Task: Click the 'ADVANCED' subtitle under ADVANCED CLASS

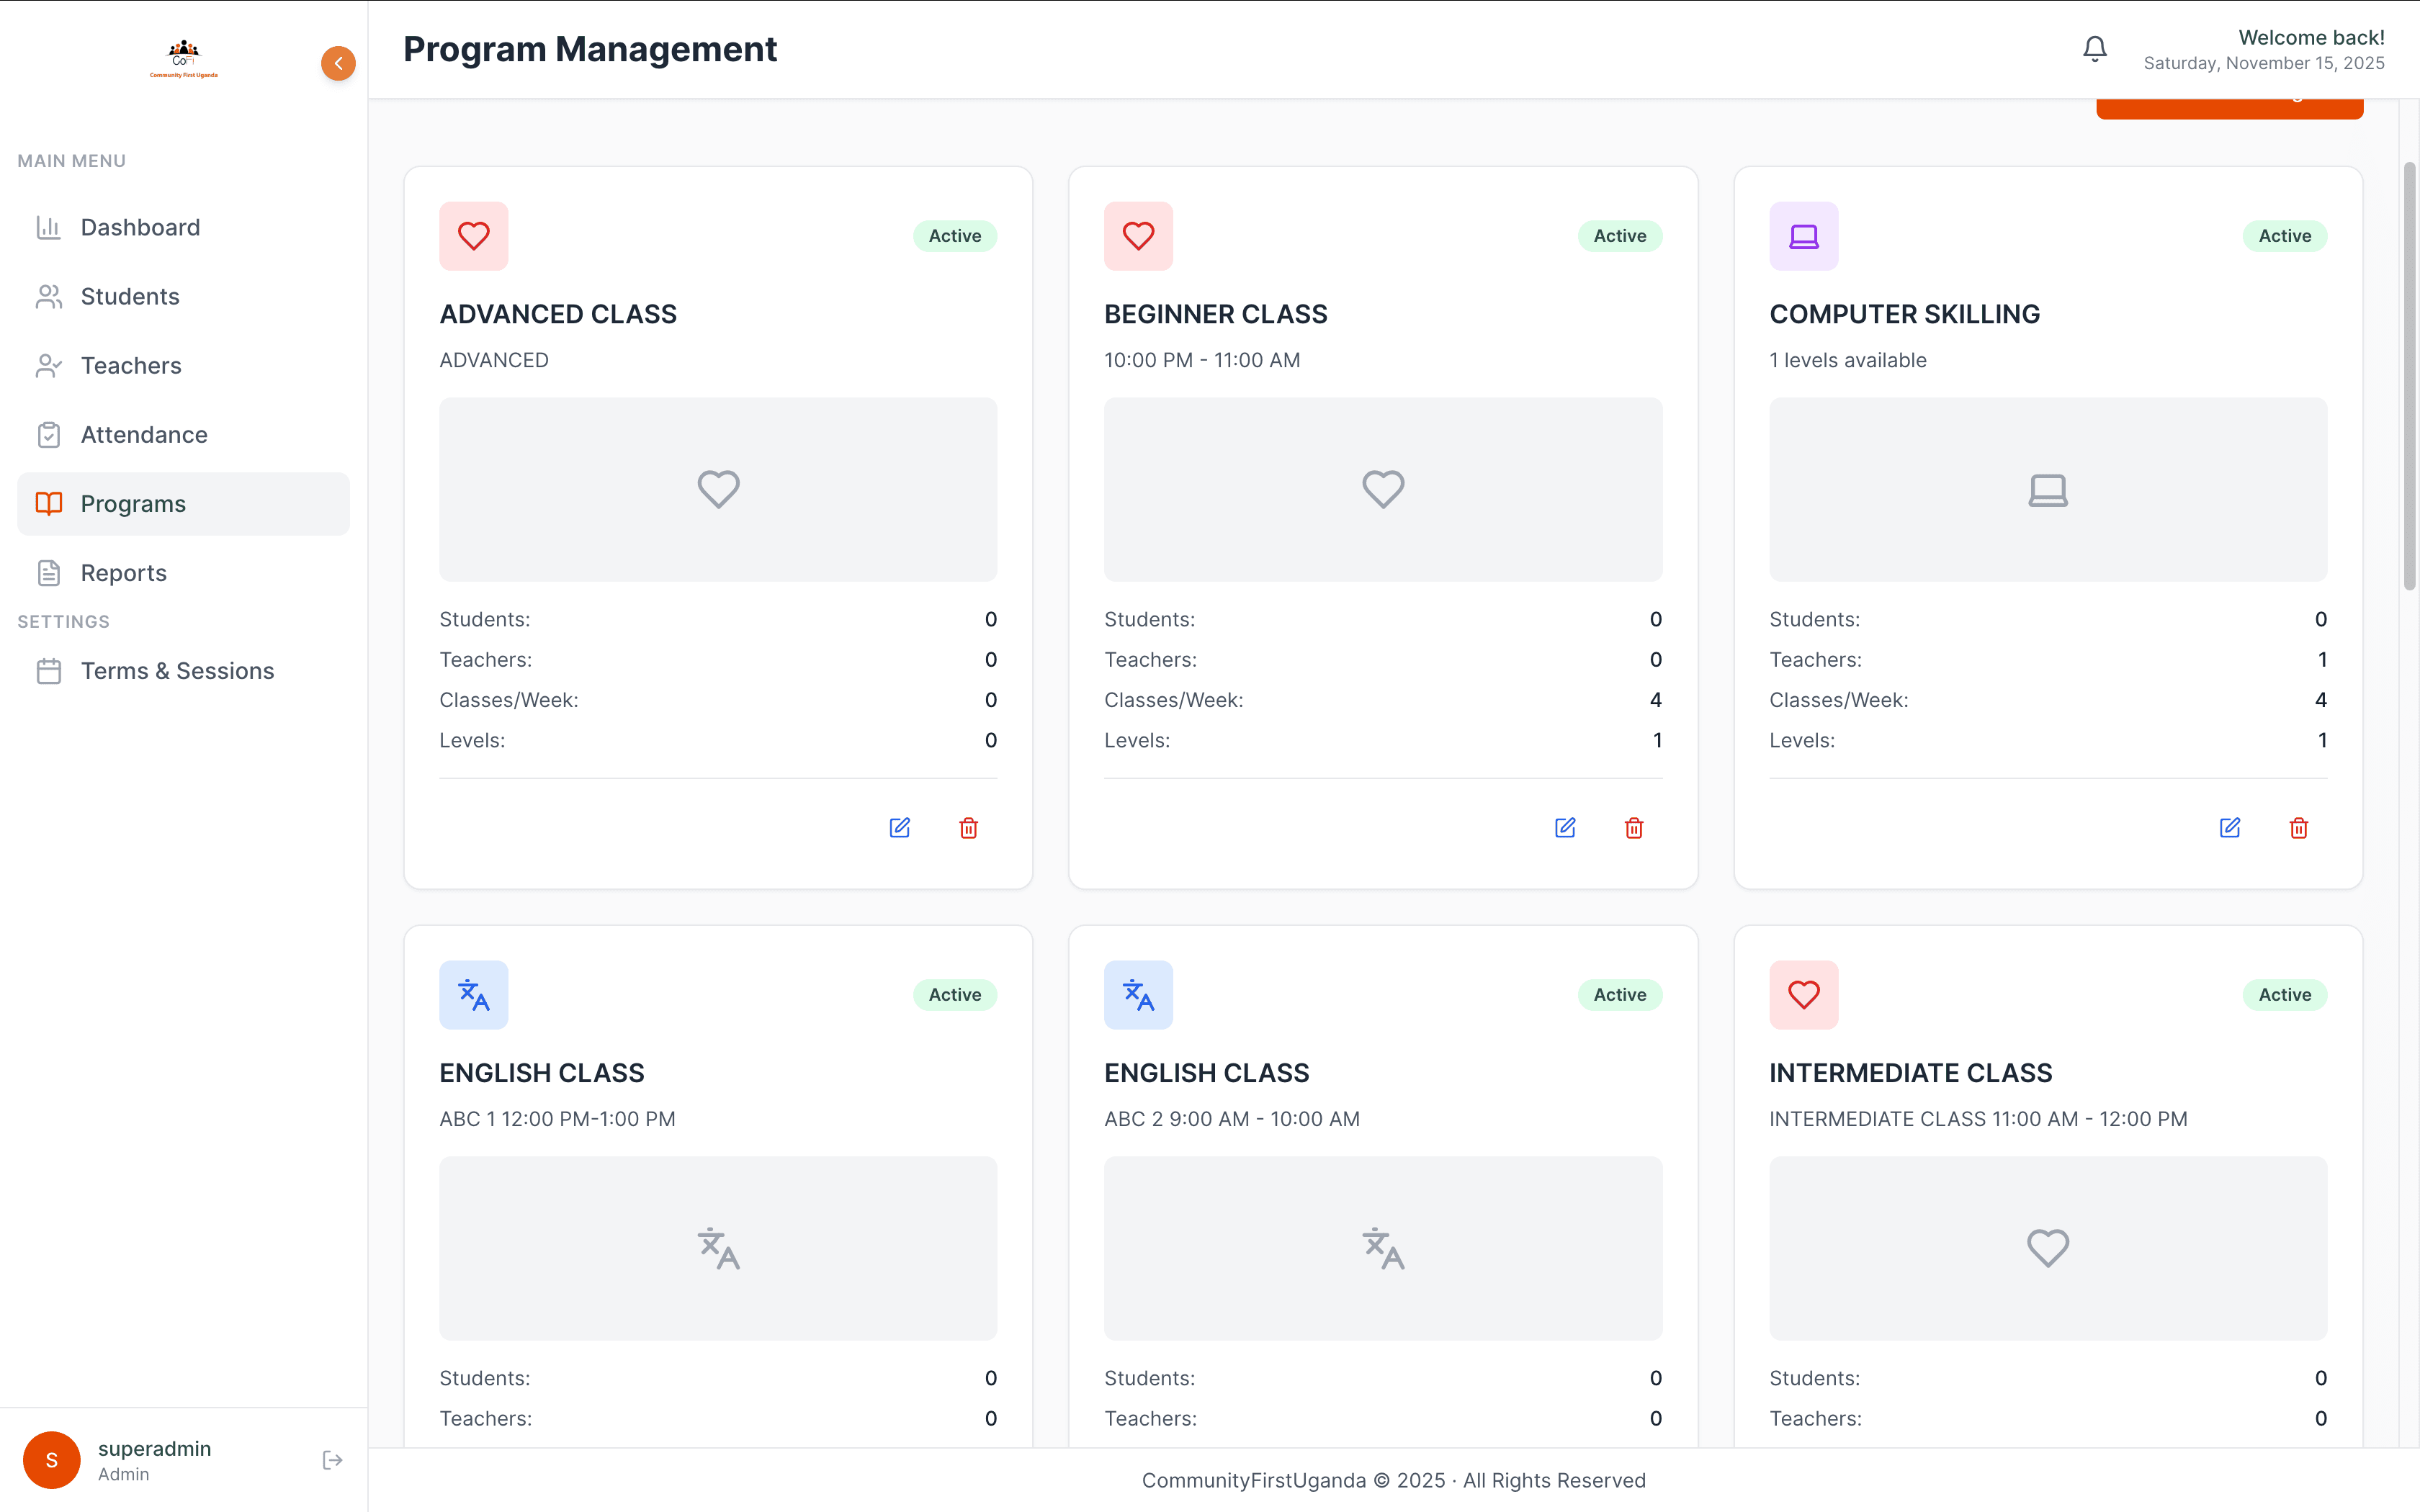Action: point(494,360)
